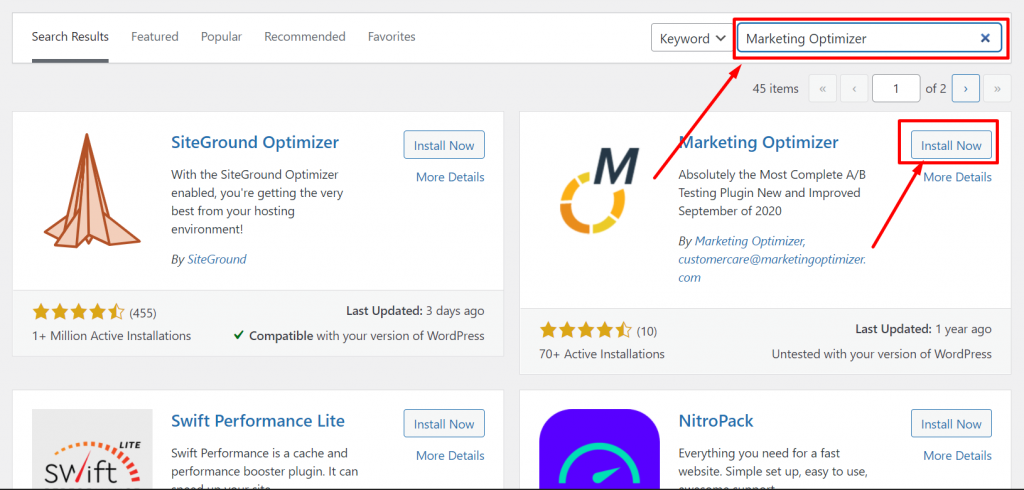Click the SiteGround star rating
This screenshot has width=1024, height=490.
(x=78, y=312)
